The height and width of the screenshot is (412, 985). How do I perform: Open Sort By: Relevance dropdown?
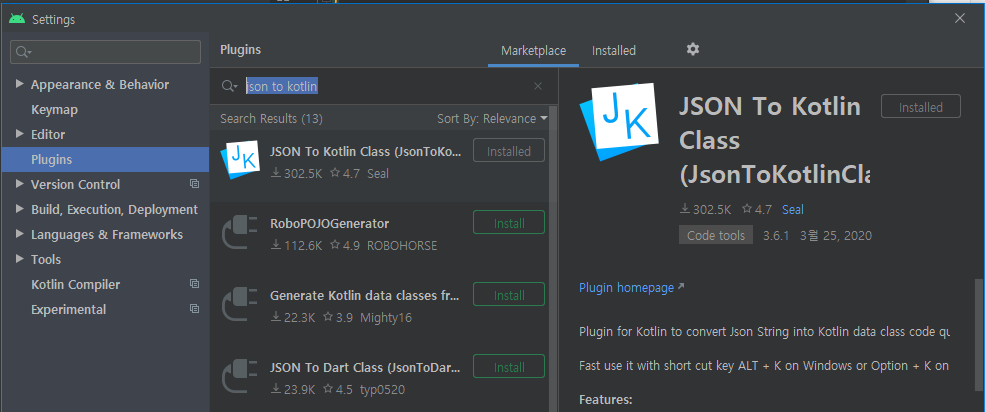tap(492, 119)
